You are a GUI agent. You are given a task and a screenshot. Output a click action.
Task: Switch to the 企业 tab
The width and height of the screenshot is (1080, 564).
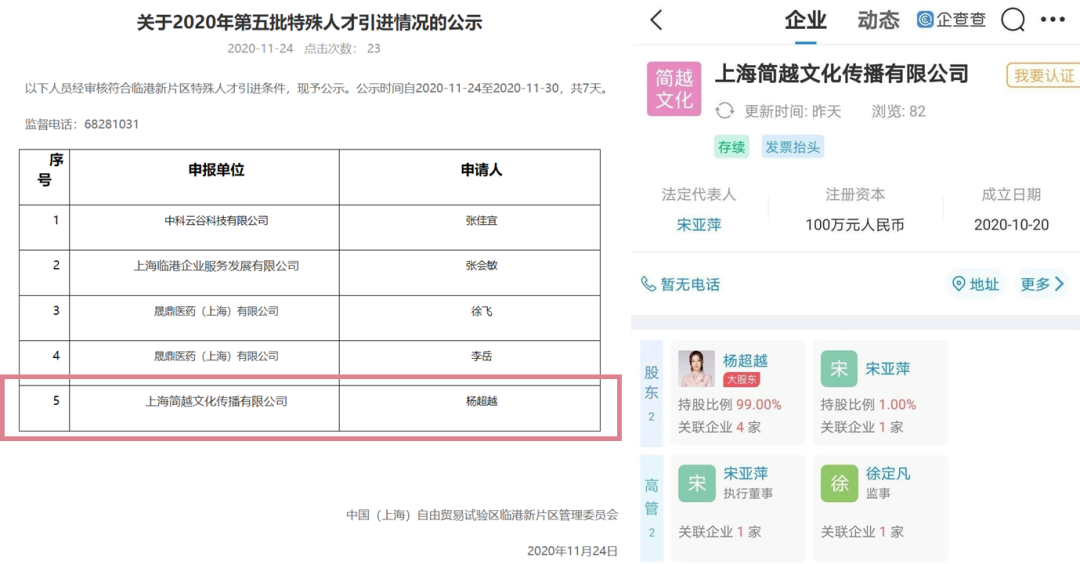tap(805, 21)
